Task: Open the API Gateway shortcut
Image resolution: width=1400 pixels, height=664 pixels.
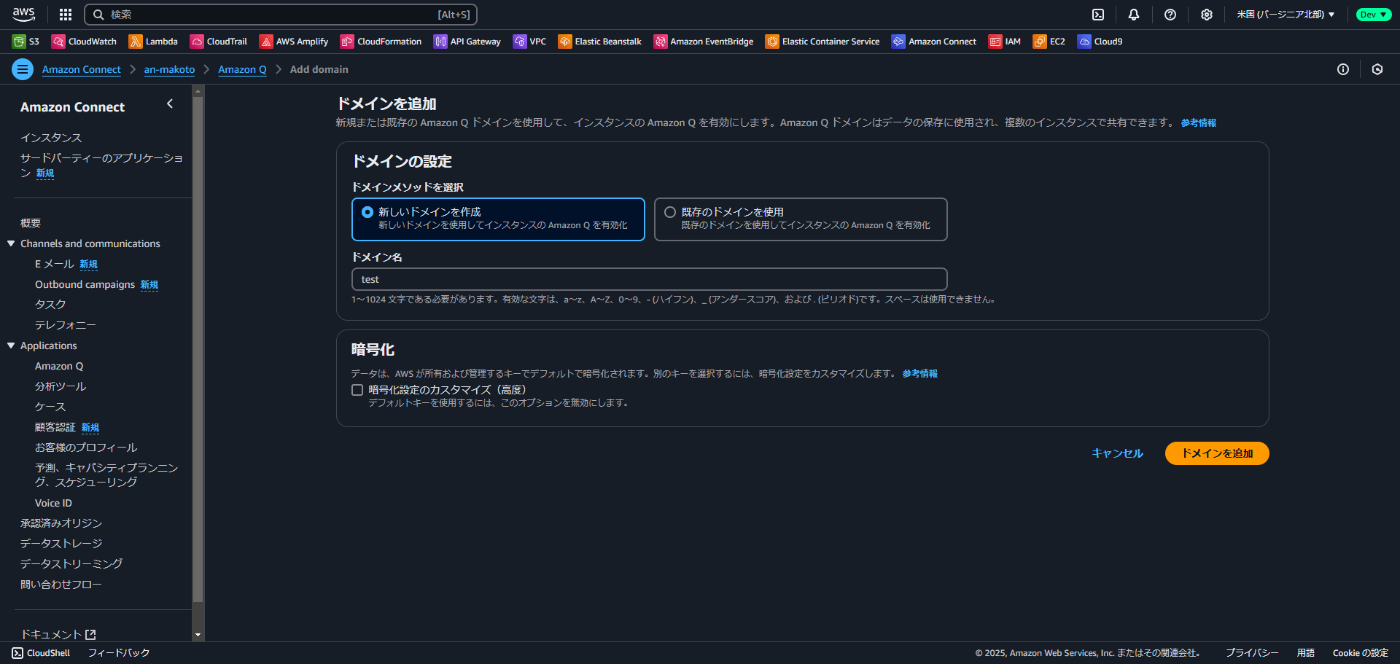Action: click(x=467, y=42)
